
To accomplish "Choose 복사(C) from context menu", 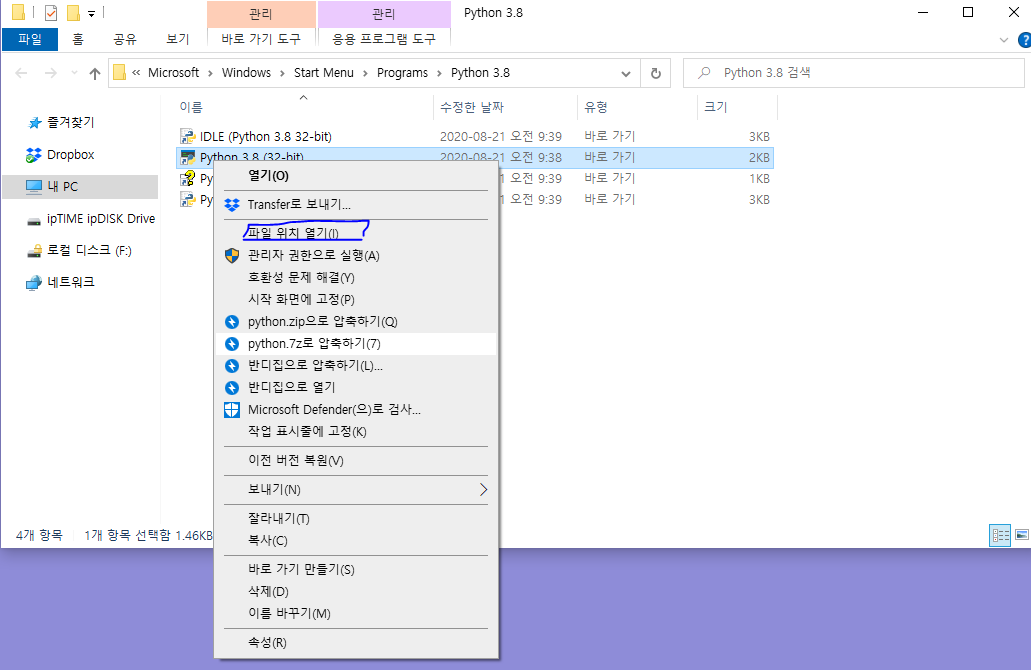I will (x=356, y=540).
